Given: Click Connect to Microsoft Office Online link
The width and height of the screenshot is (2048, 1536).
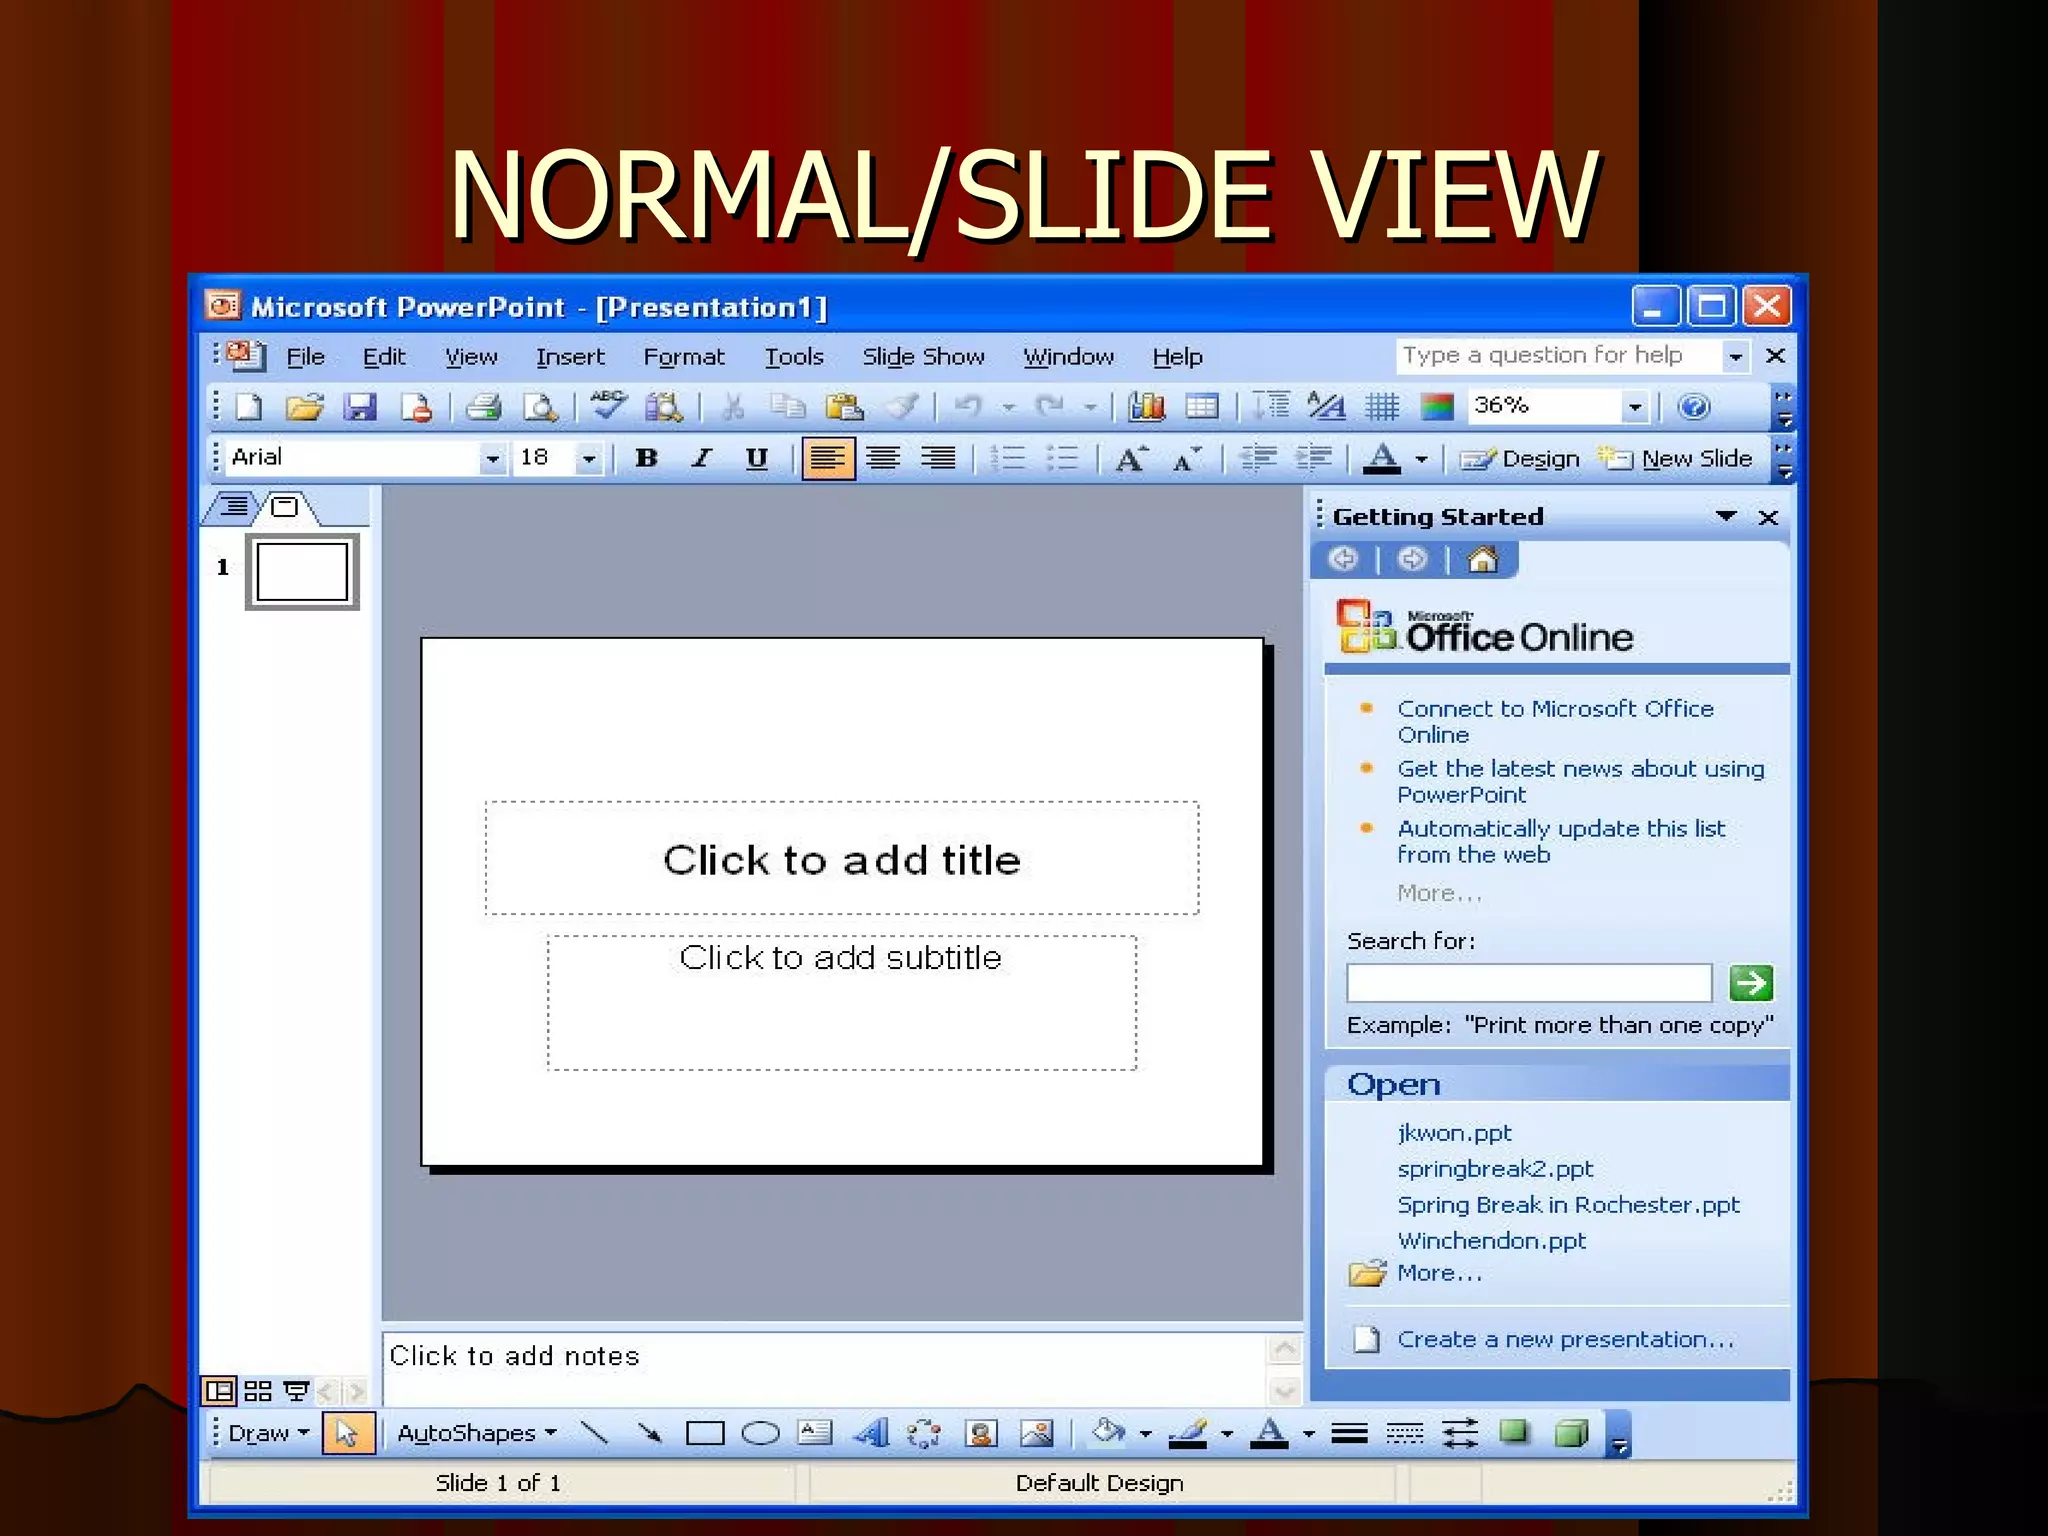Looking at the screenshot, I should click(x=1555, y=721).
